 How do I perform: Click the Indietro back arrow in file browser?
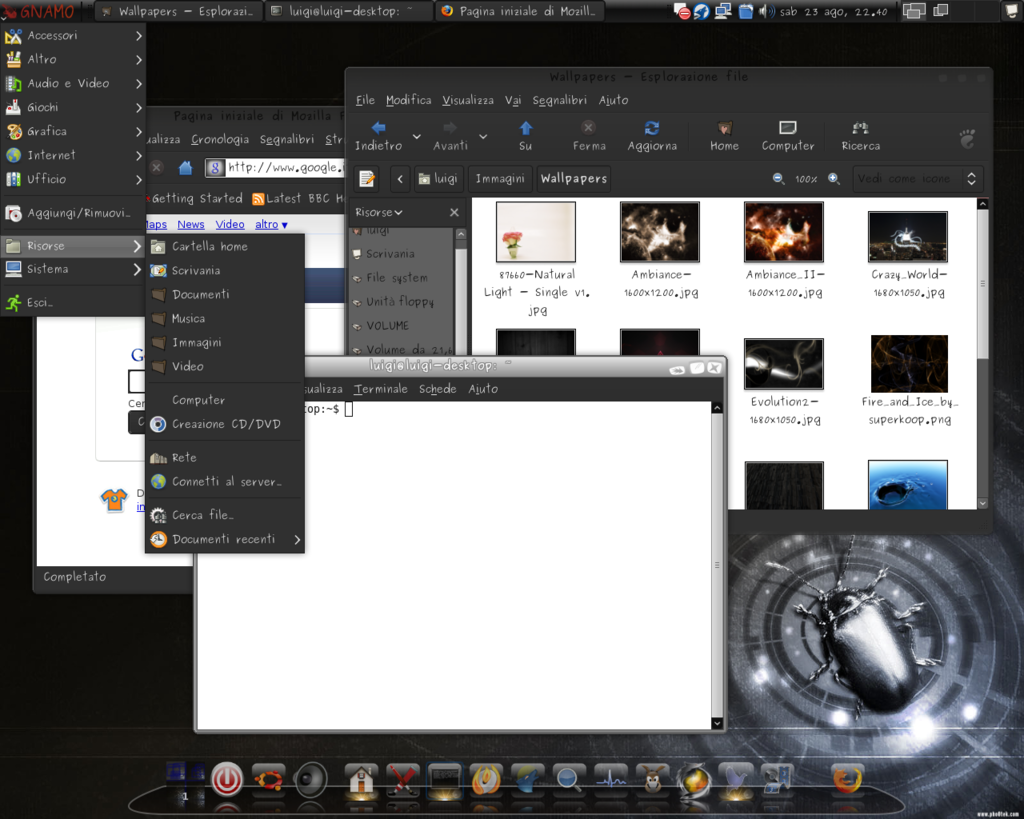tap(378, 129)
